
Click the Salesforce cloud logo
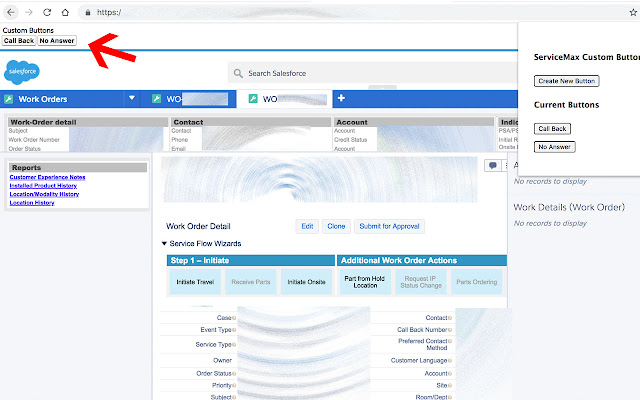pyautogui.click(x=22, y=72)
